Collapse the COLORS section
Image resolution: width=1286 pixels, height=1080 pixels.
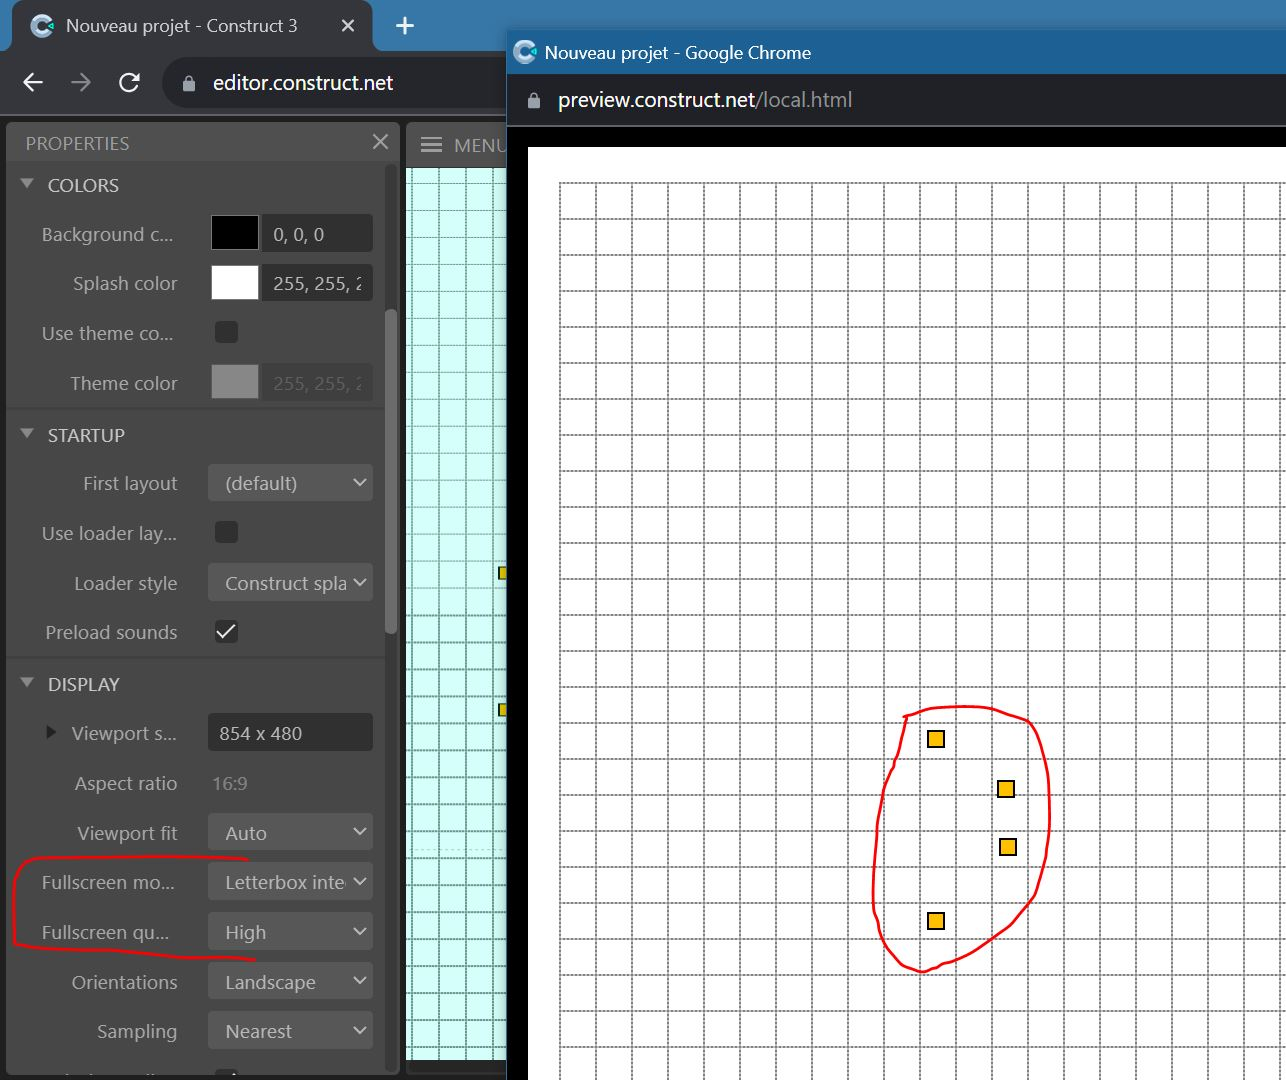point(28,185)
